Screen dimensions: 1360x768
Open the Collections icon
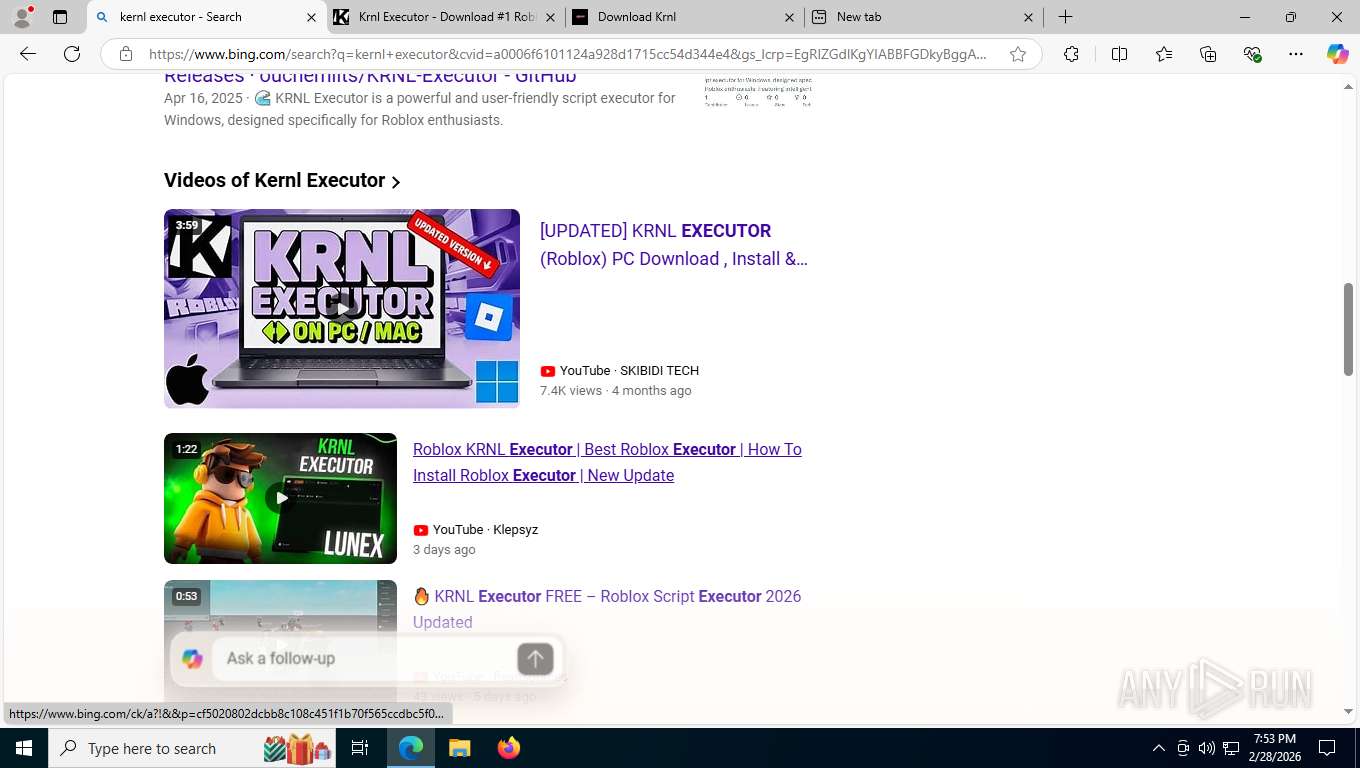1208,54
